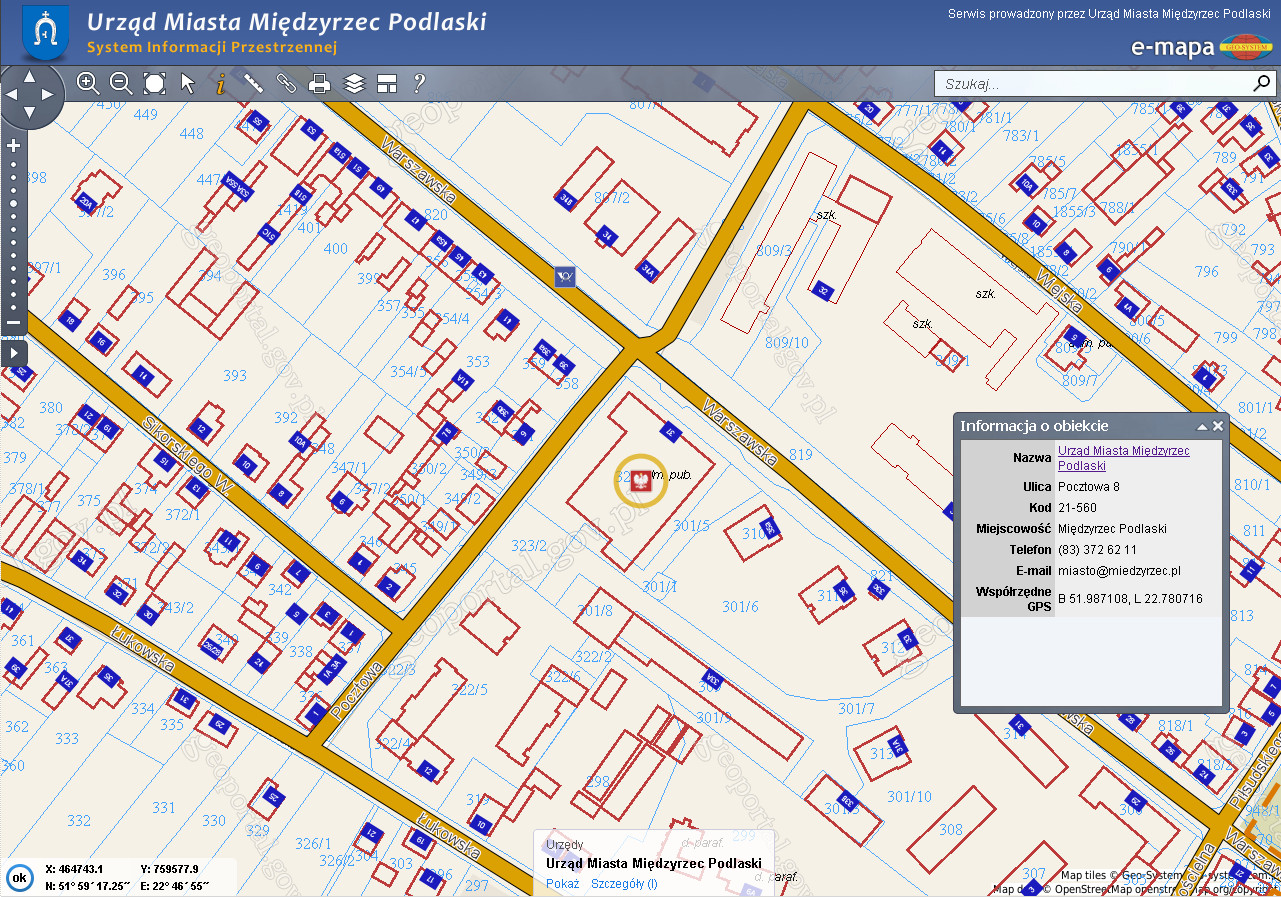The image size is (1281, 897).
Task: Click the large current zoom level dot
Action: pyautogui.click(x=14, y=203)
